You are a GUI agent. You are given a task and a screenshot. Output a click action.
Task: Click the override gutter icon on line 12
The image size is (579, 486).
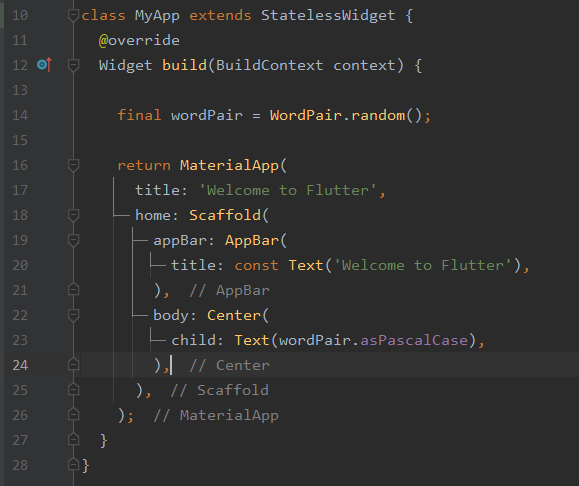click(44, 65)
